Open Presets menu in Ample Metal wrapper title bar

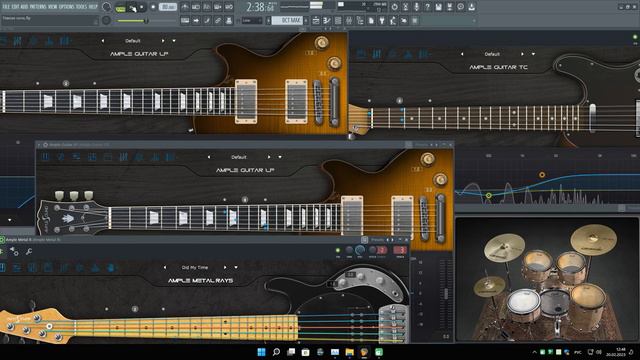[378, 240]
